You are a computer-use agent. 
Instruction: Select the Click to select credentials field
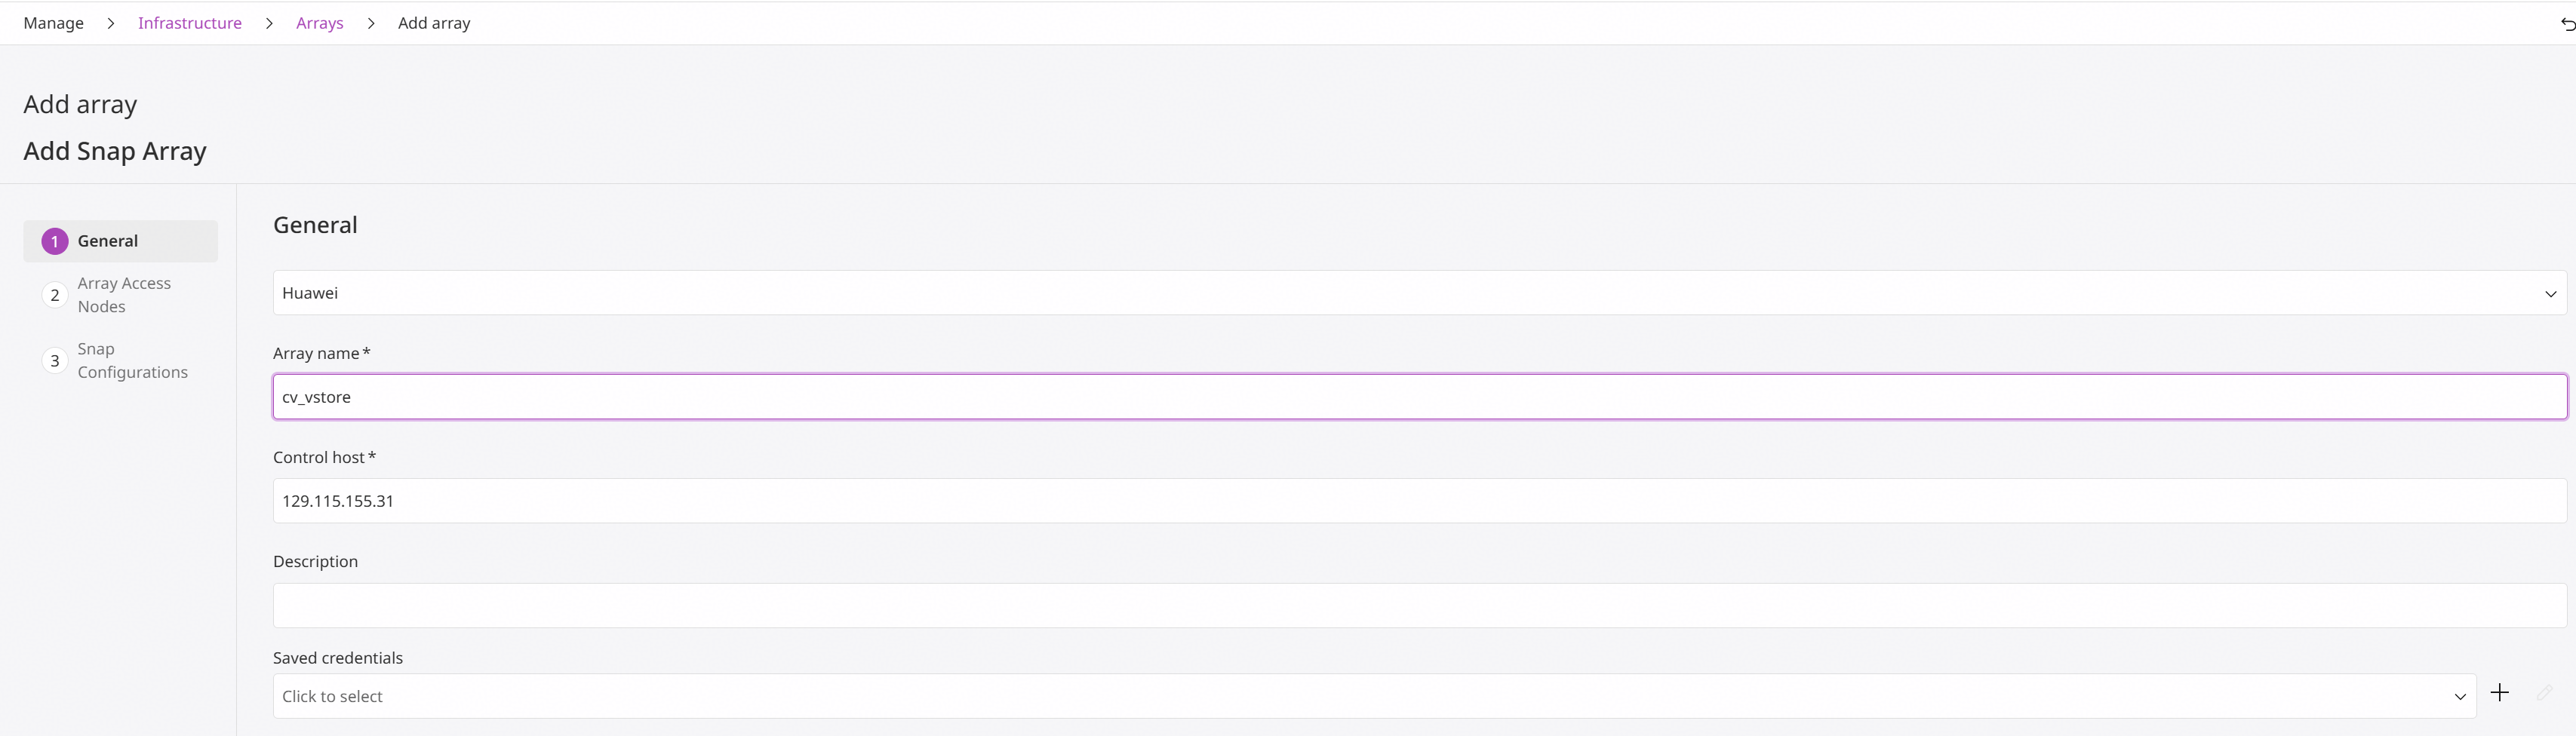point(1374,696)
